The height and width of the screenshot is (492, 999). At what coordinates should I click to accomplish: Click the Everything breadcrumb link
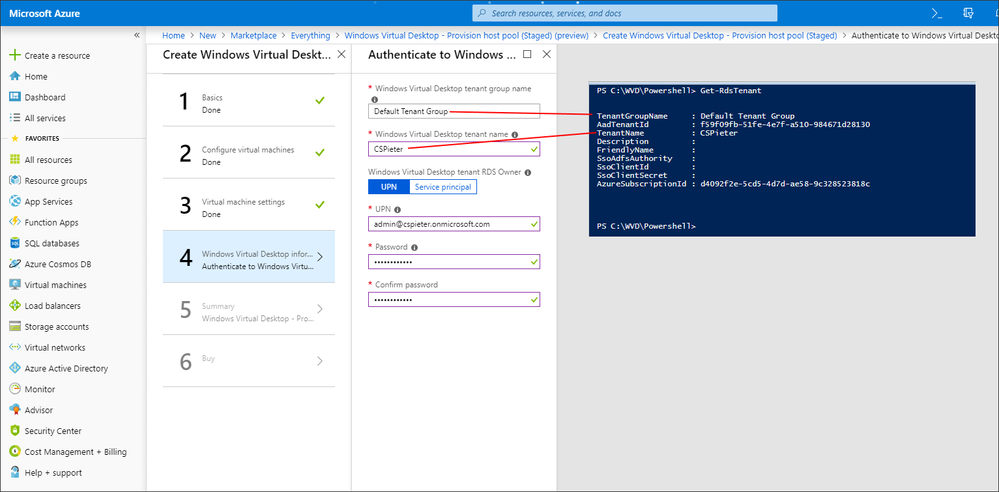pos(311,36)
